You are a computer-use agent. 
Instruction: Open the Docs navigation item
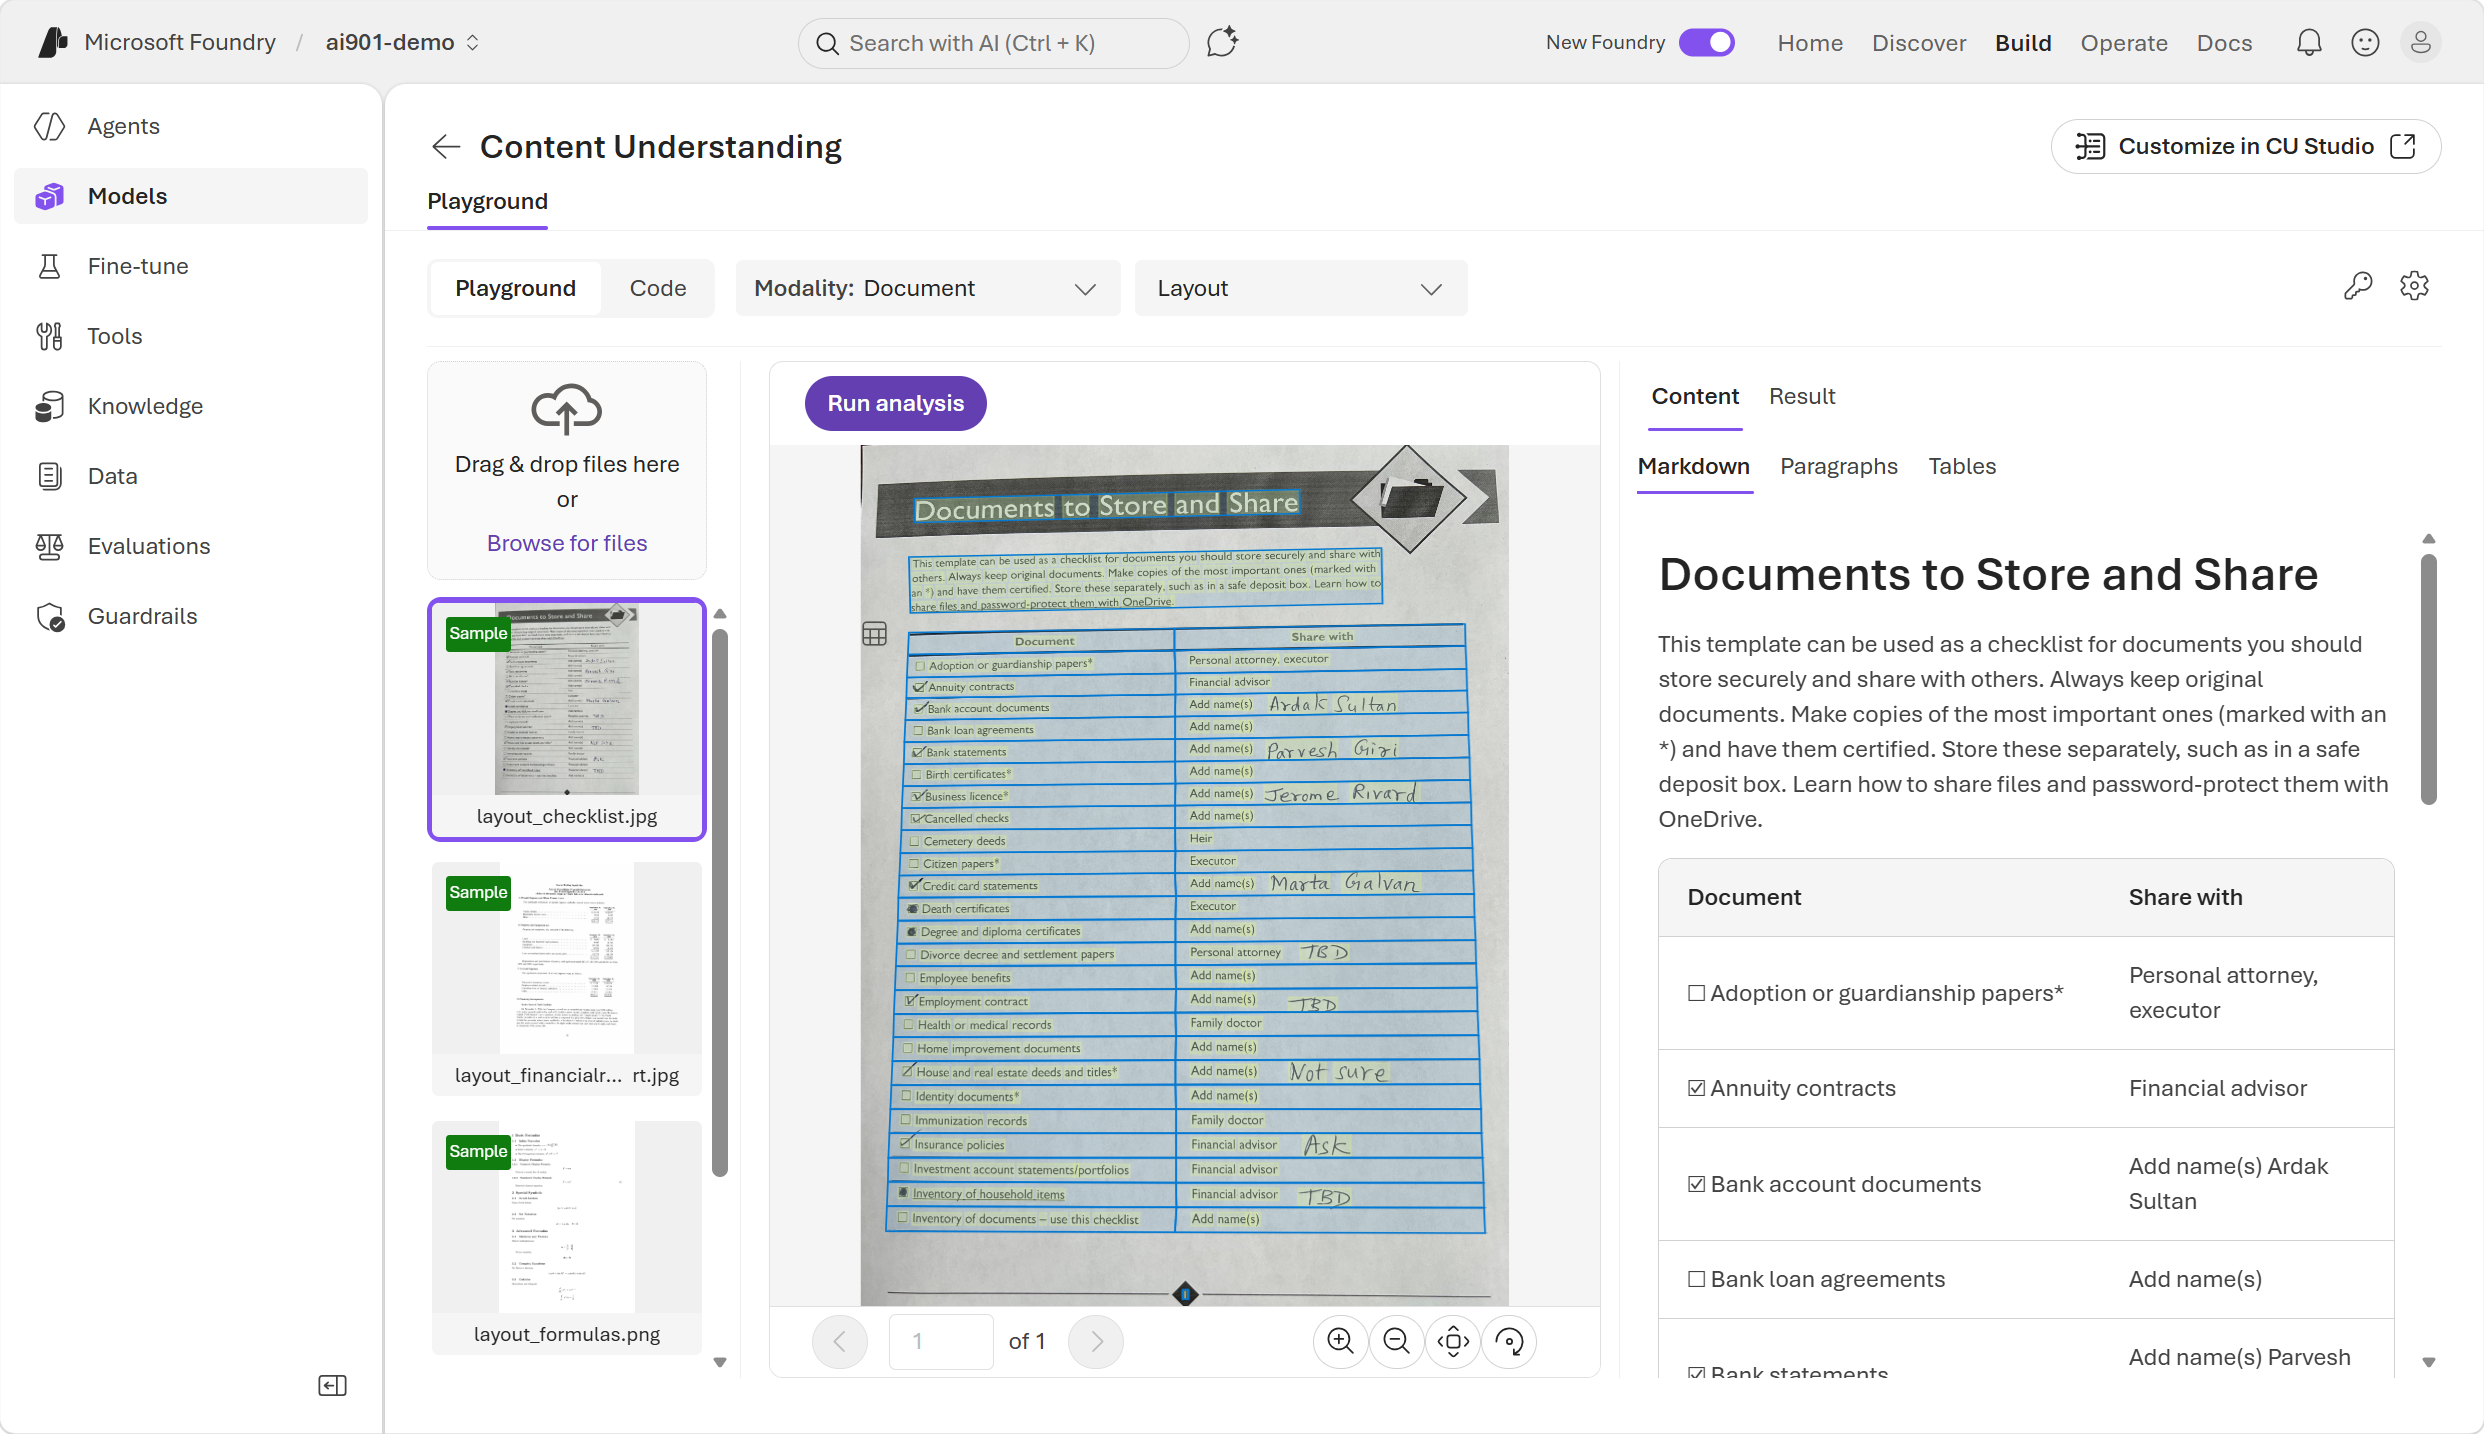tap(2224, 43)
